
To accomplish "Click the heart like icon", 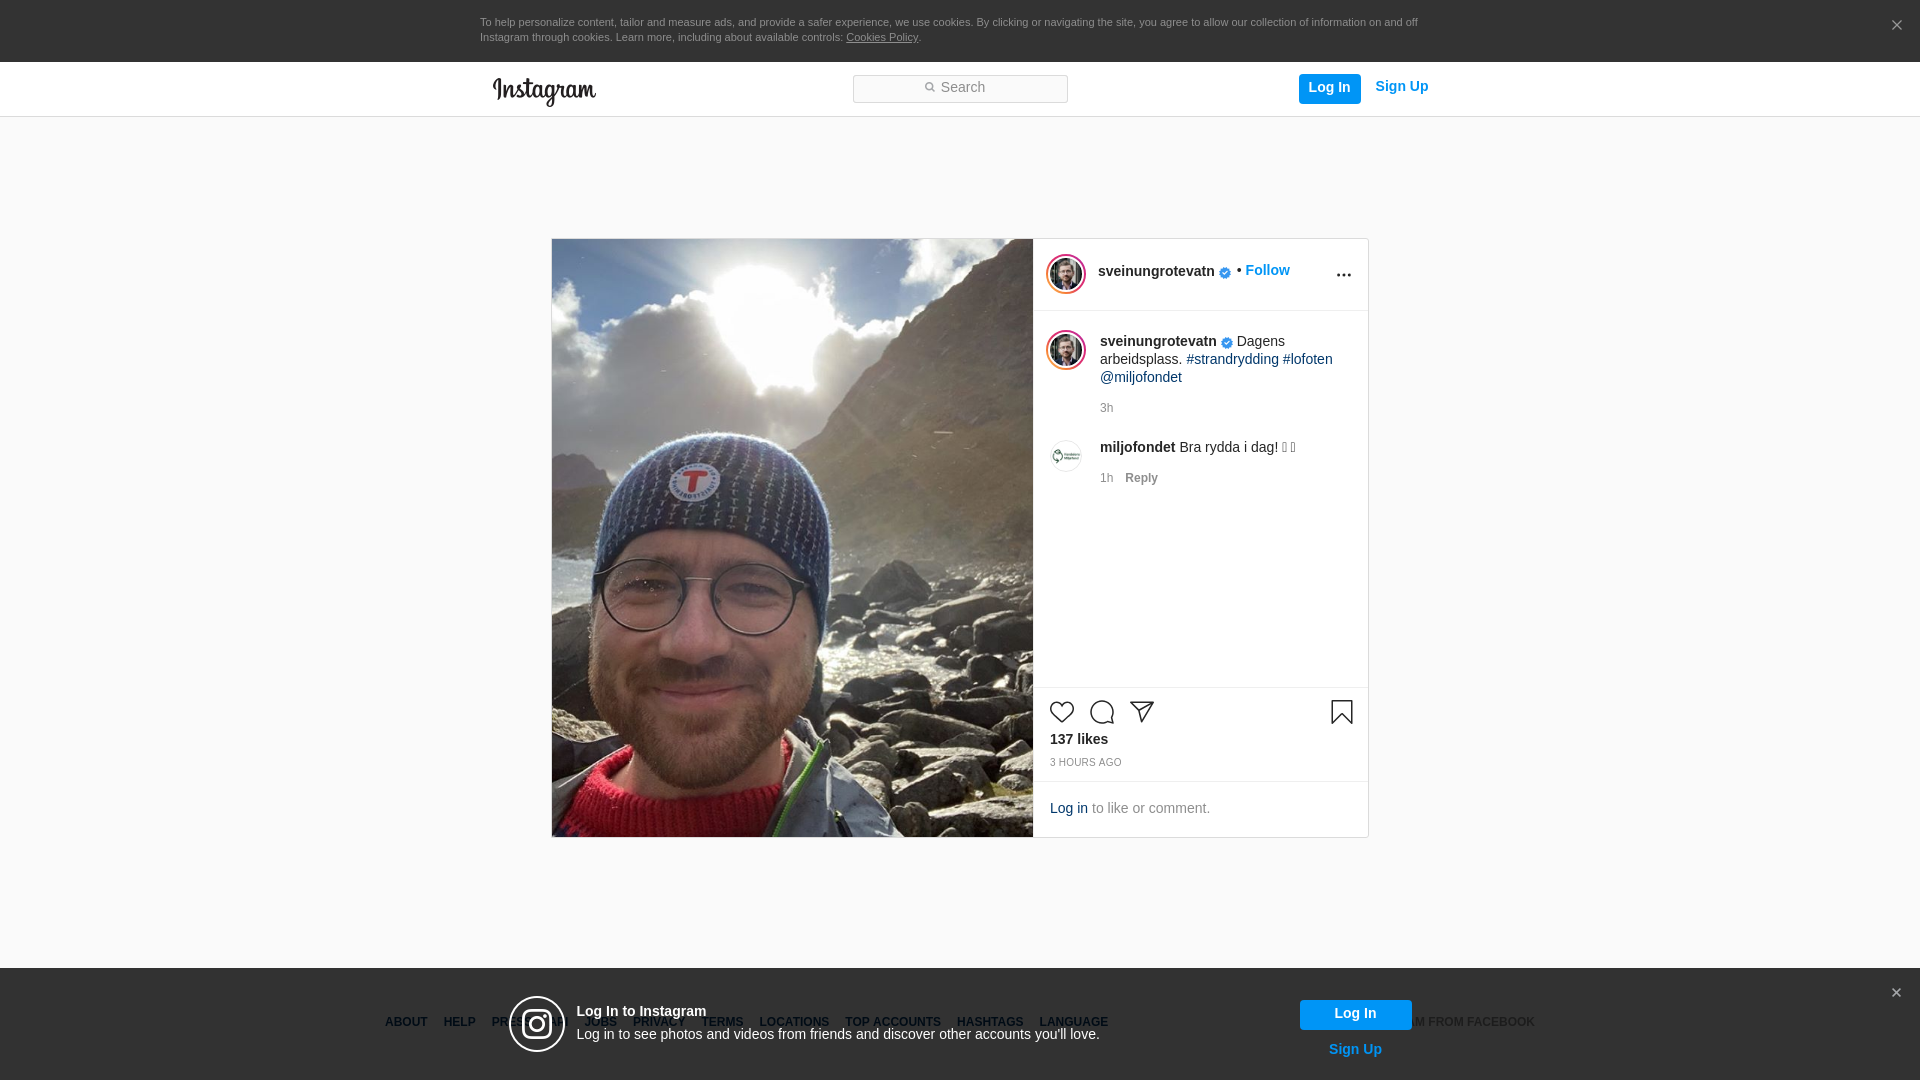I will (x=1061, y=712).
